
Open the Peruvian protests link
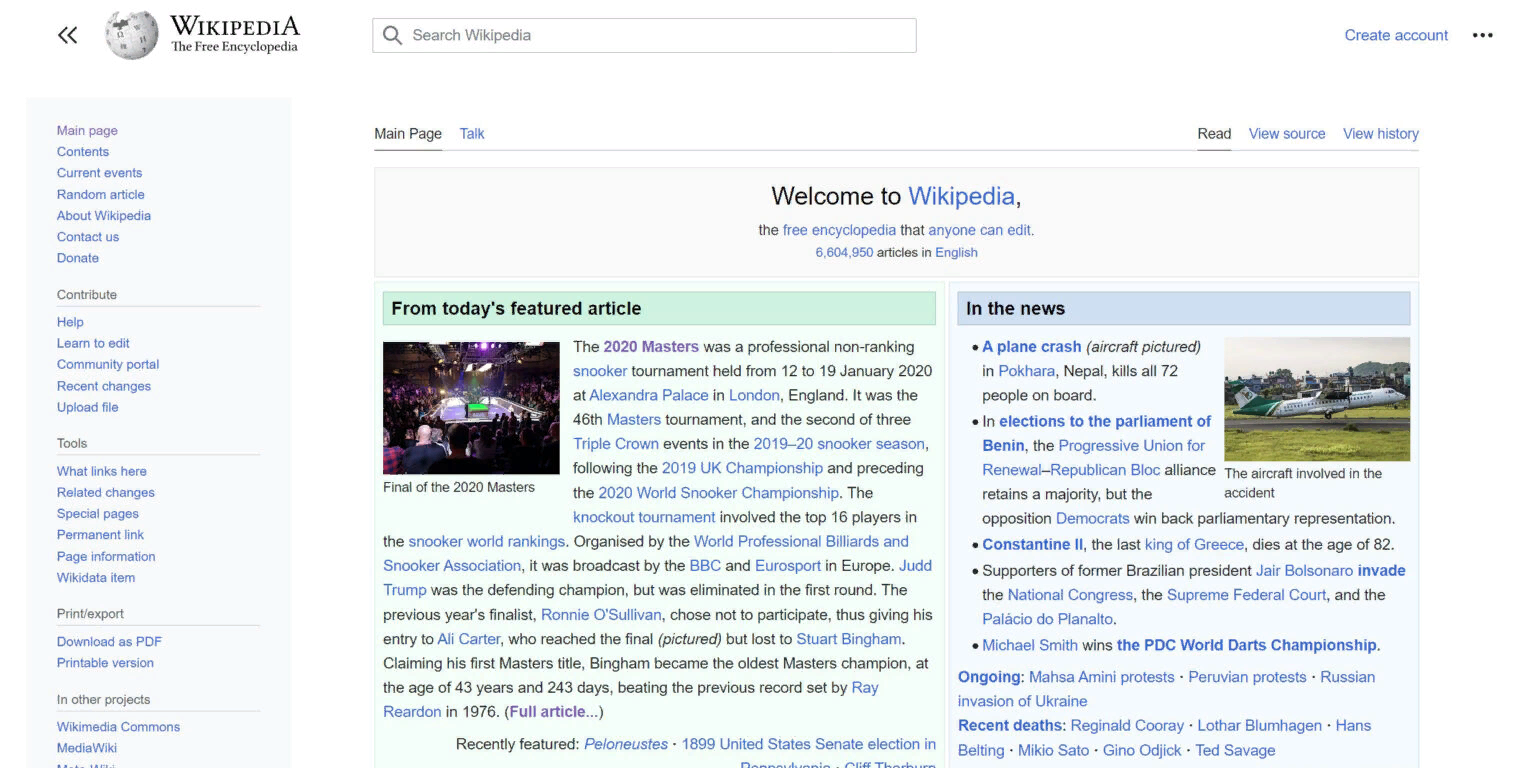[1247, 677]
